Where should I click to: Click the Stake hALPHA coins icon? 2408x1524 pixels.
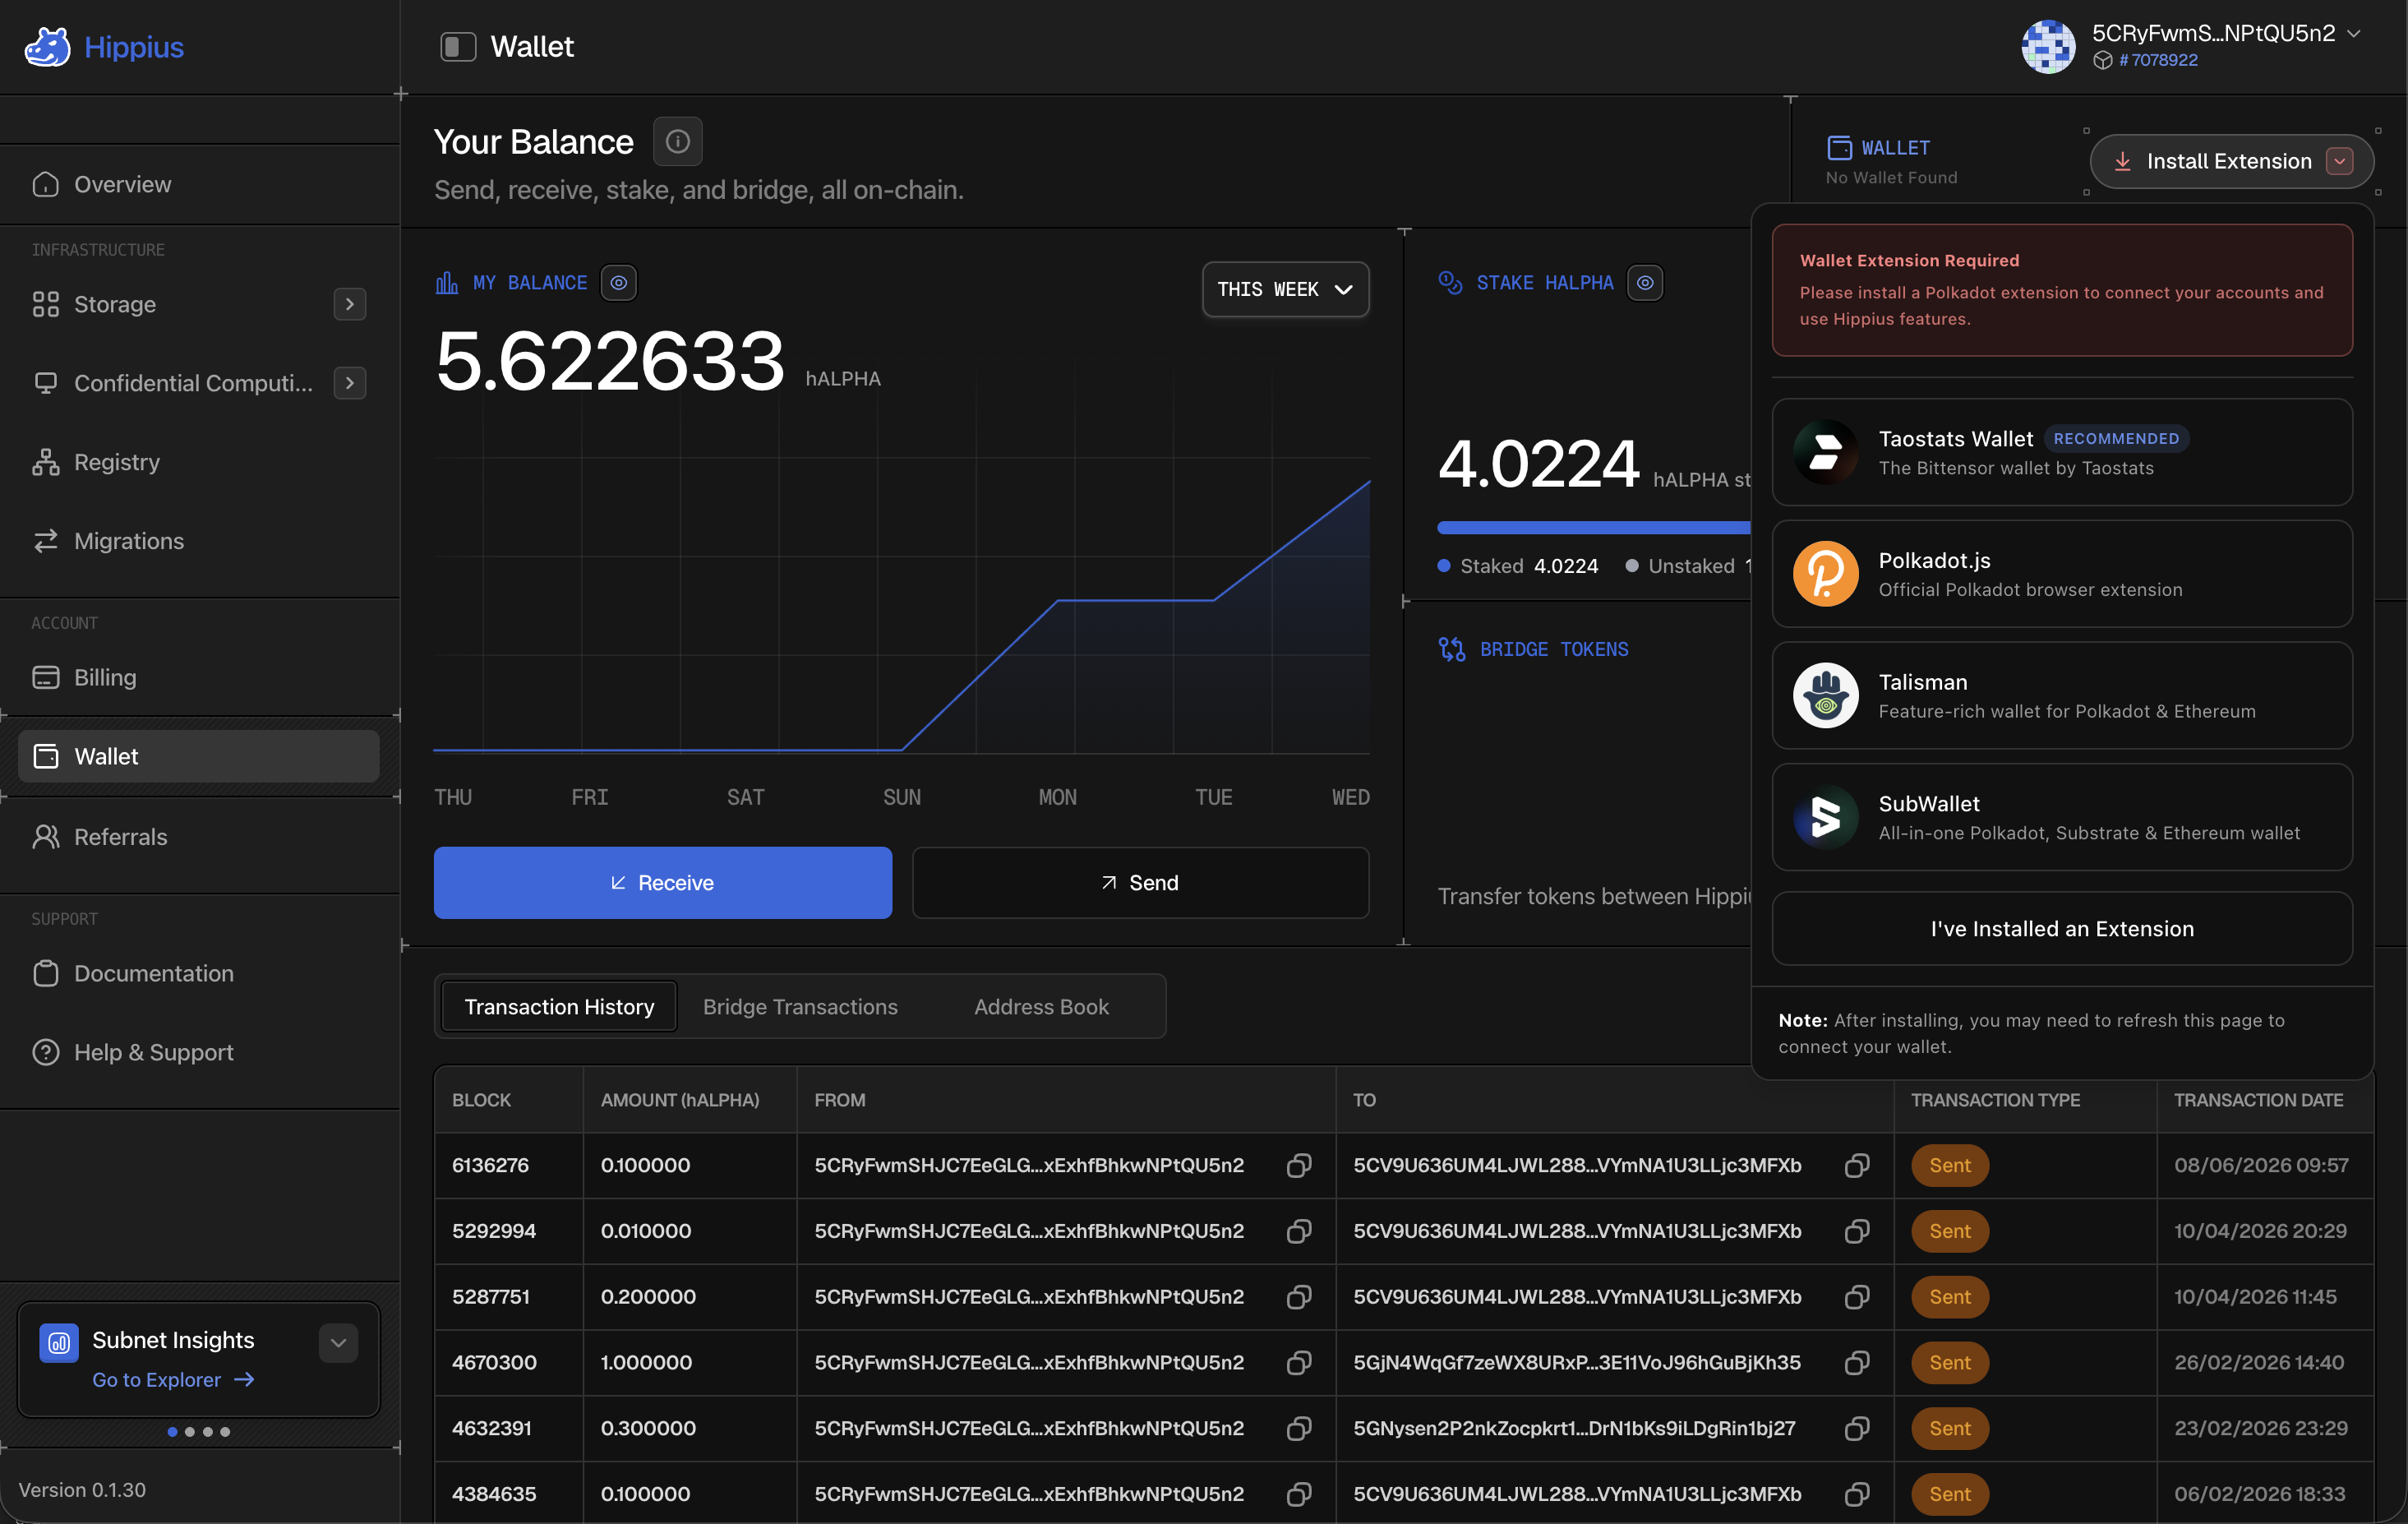point(1450,283)
